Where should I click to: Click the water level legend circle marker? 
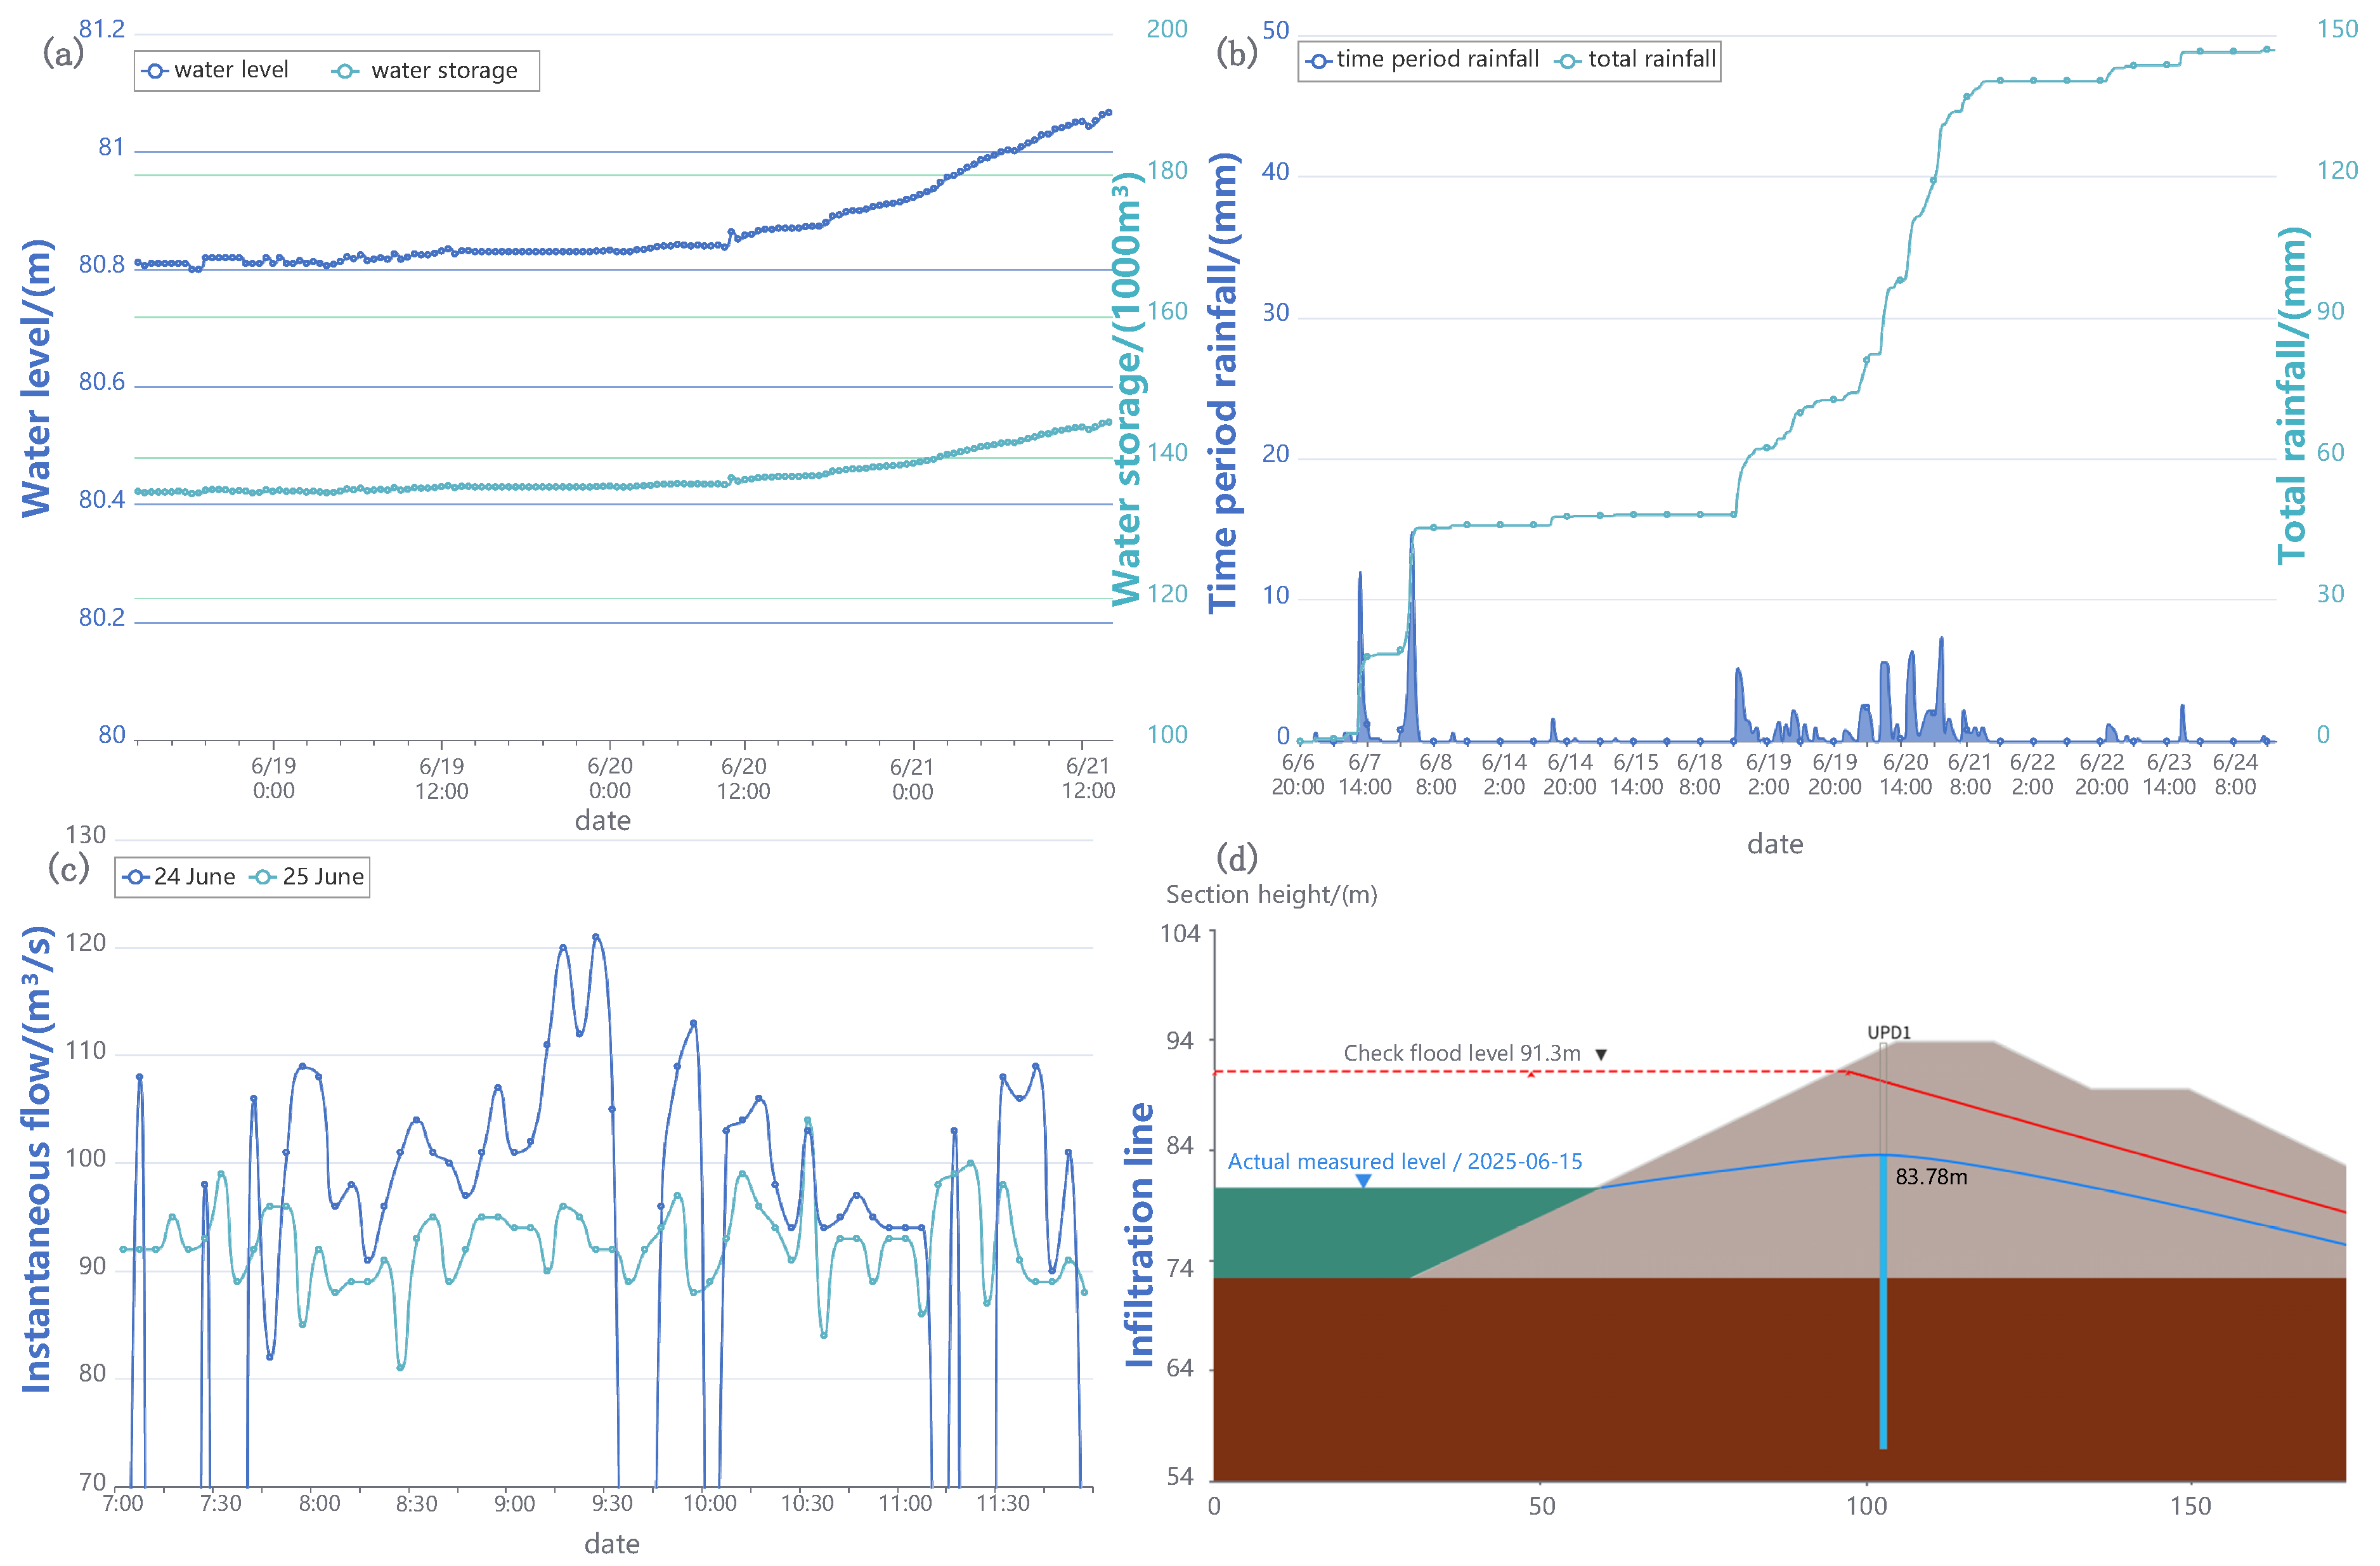[x=155, y=71]
